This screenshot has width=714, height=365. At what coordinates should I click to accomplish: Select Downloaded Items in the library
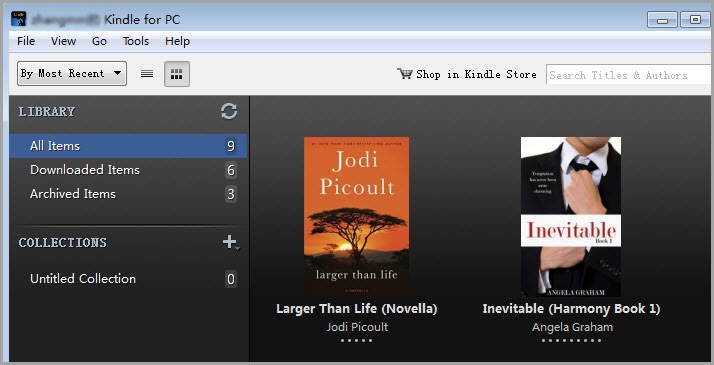(x=128, y=170)
